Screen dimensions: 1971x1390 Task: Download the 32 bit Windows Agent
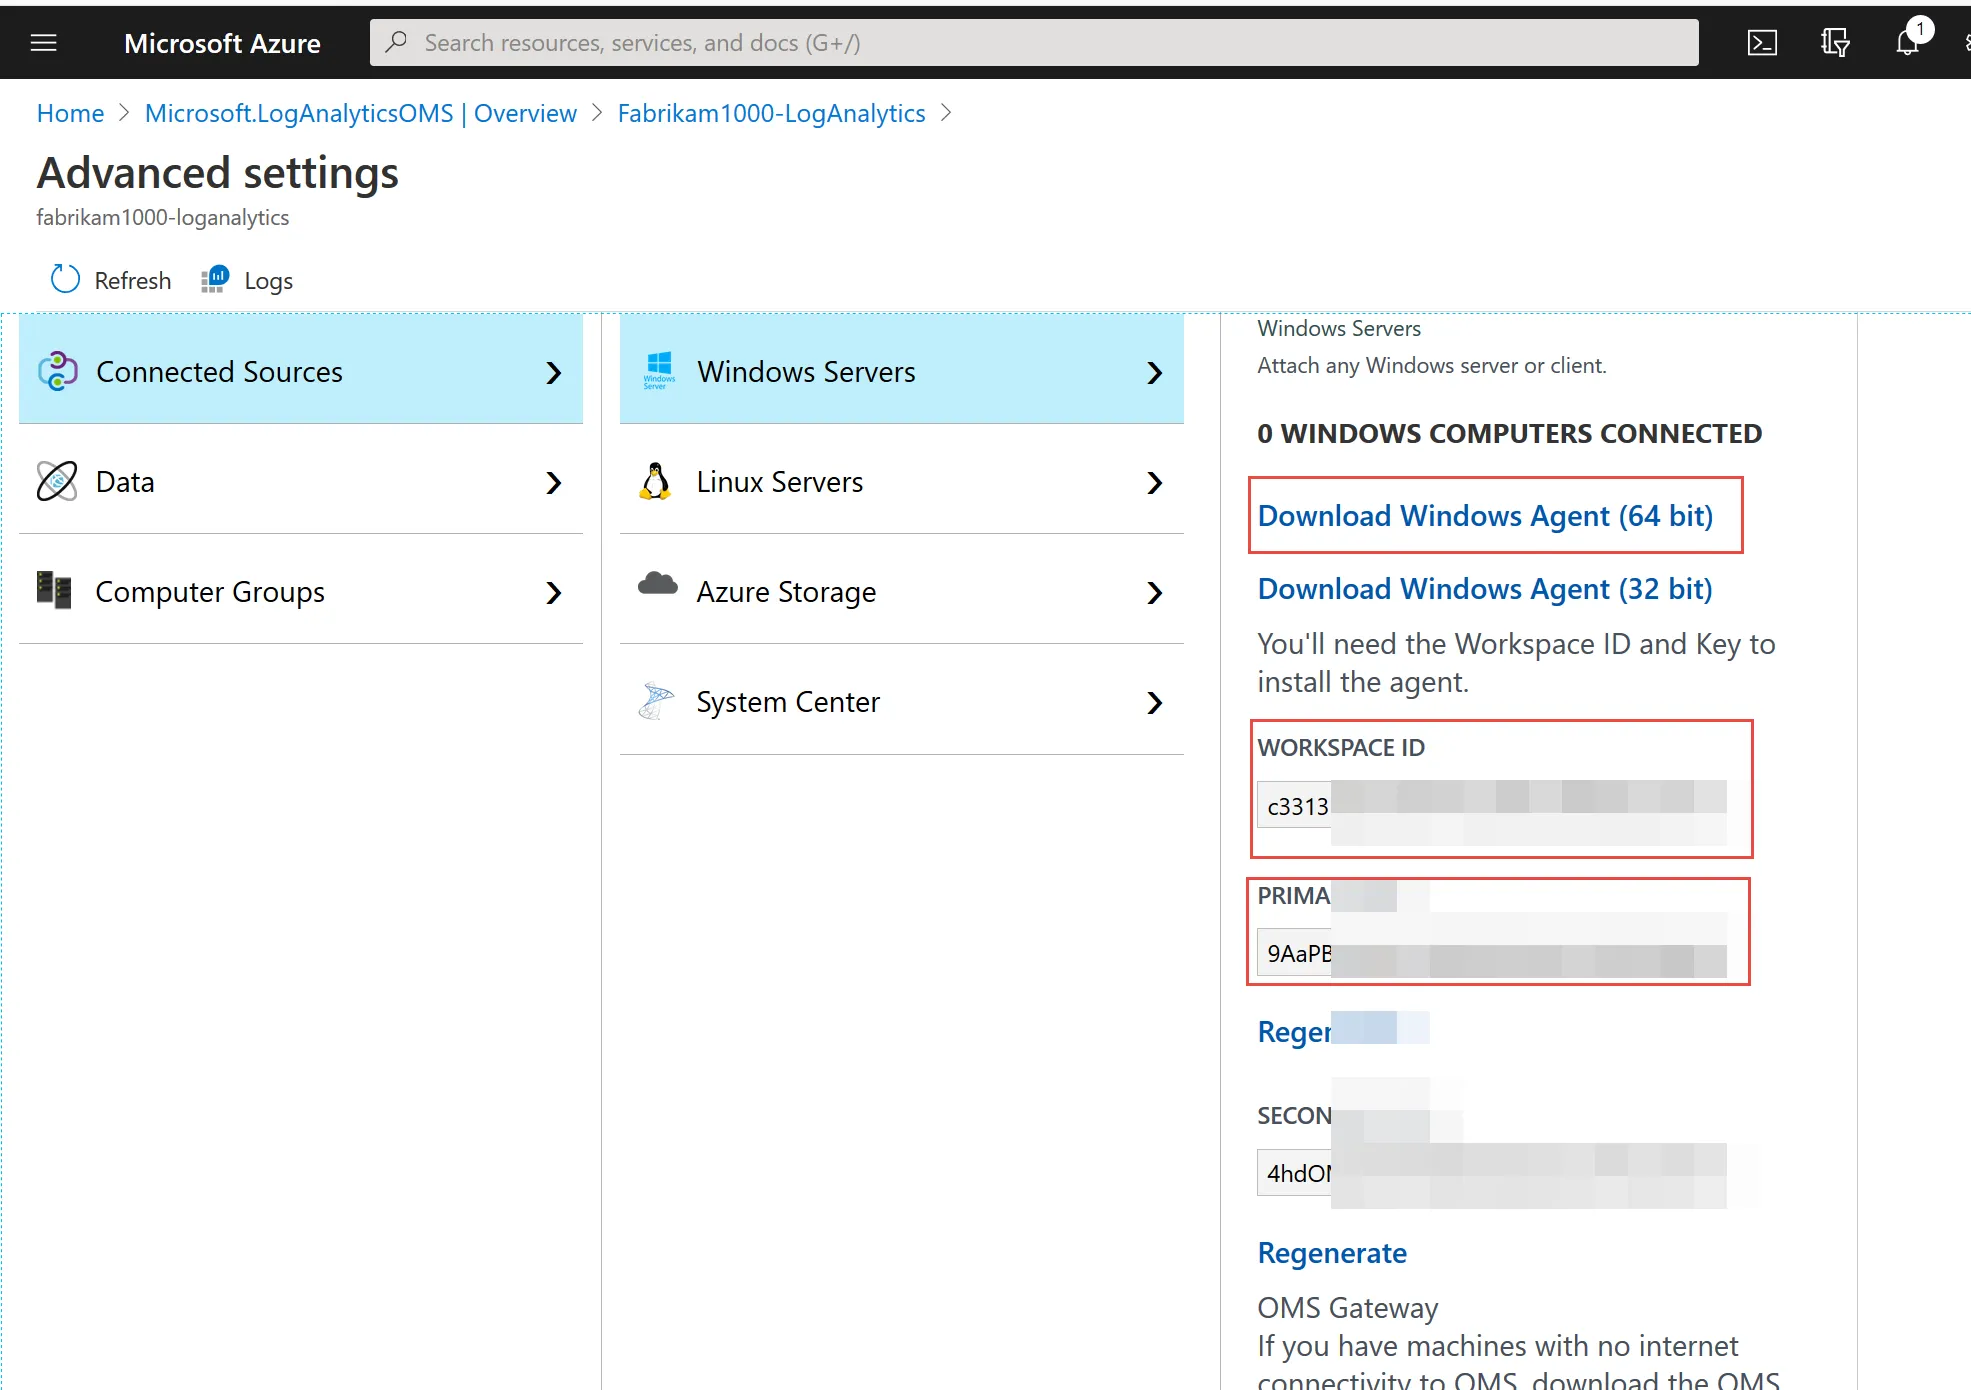pyautogui.click(x=1484, y=589)
